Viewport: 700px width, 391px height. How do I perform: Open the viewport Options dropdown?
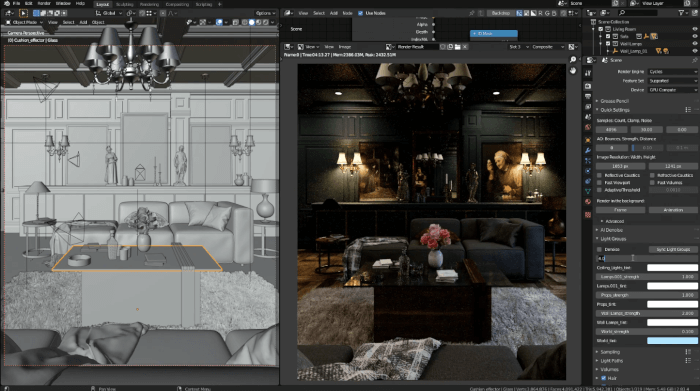pyautogui.click(x=265, y=13)
